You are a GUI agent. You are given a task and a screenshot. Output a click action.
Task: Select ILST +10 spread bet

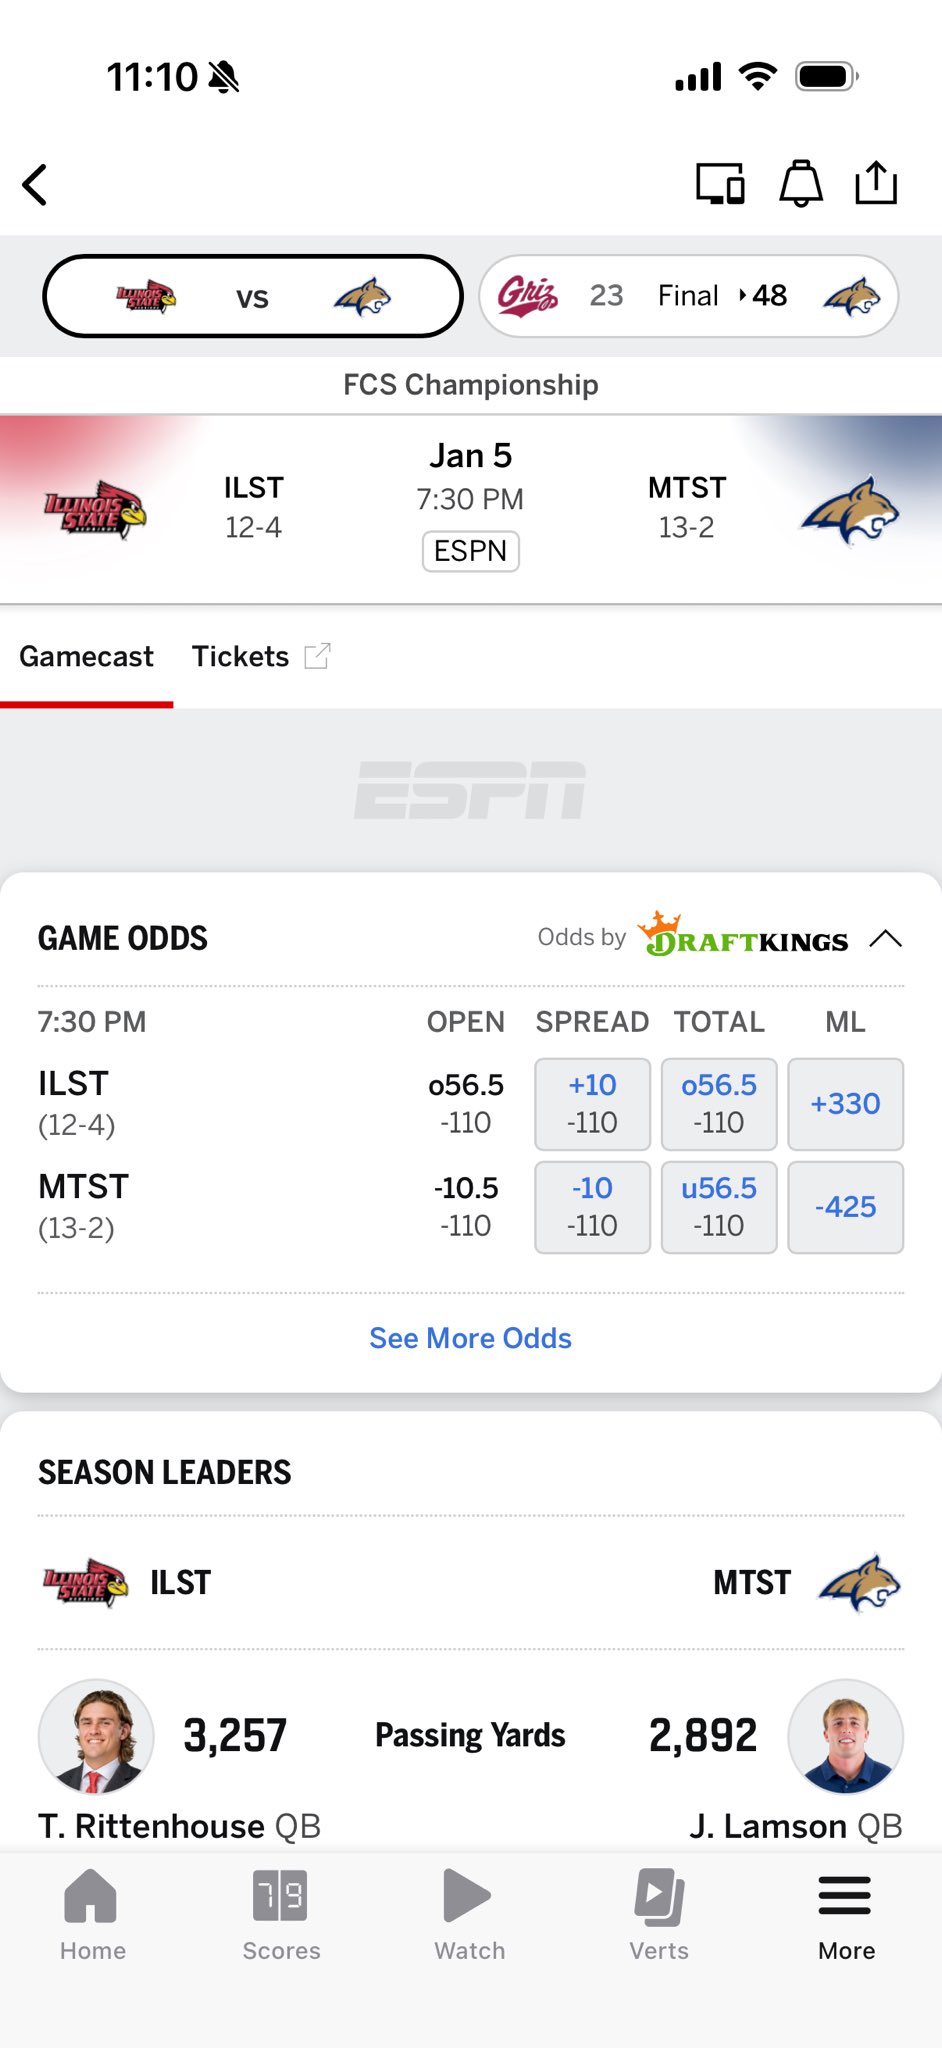click(x=592, y=1104)
